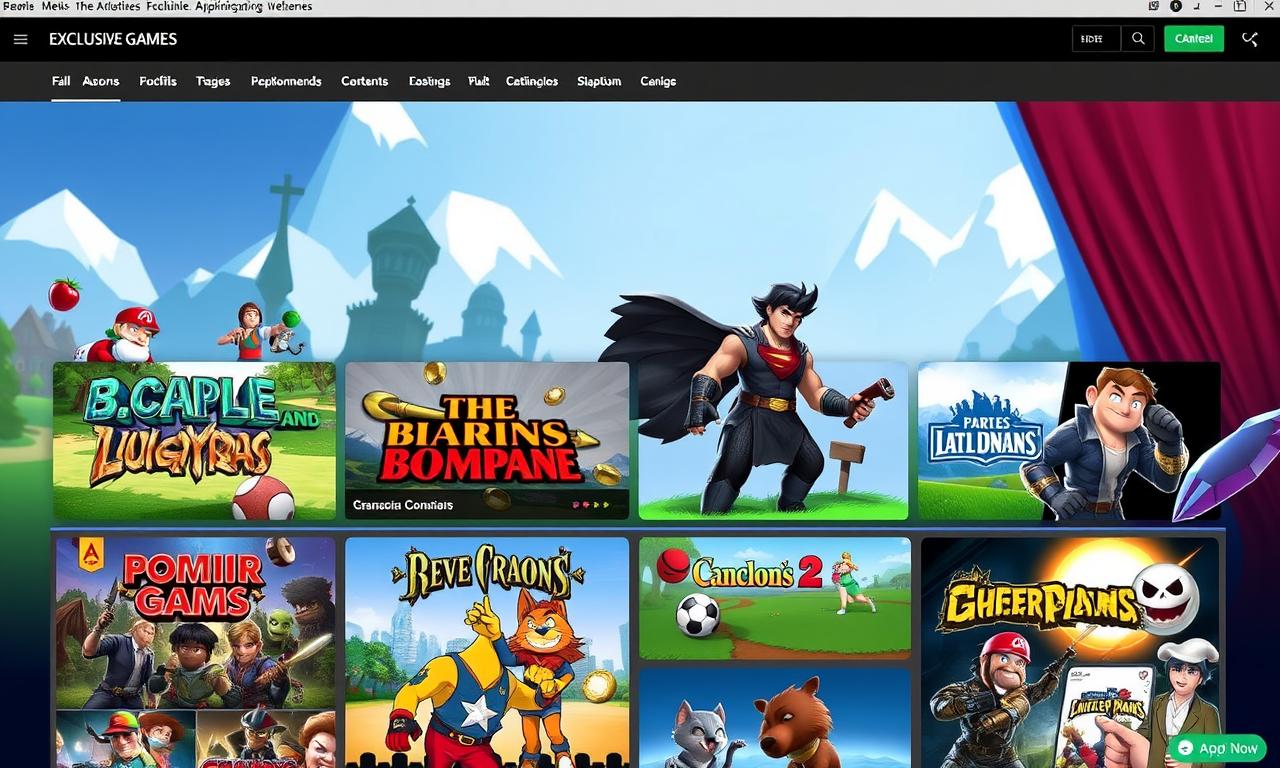Click the share icon in header
The image size is (1280, 768).
tap(1250, 39)
